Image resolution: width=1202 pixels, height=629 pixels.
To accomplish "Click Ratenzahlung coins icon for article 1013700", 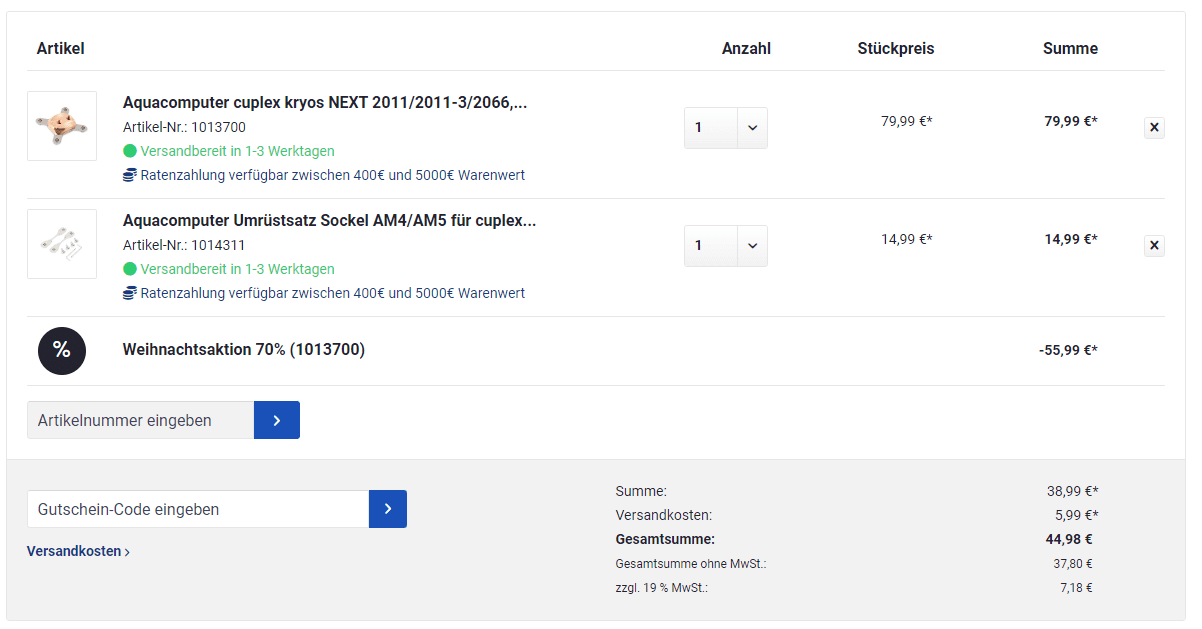I will point(130,175).
